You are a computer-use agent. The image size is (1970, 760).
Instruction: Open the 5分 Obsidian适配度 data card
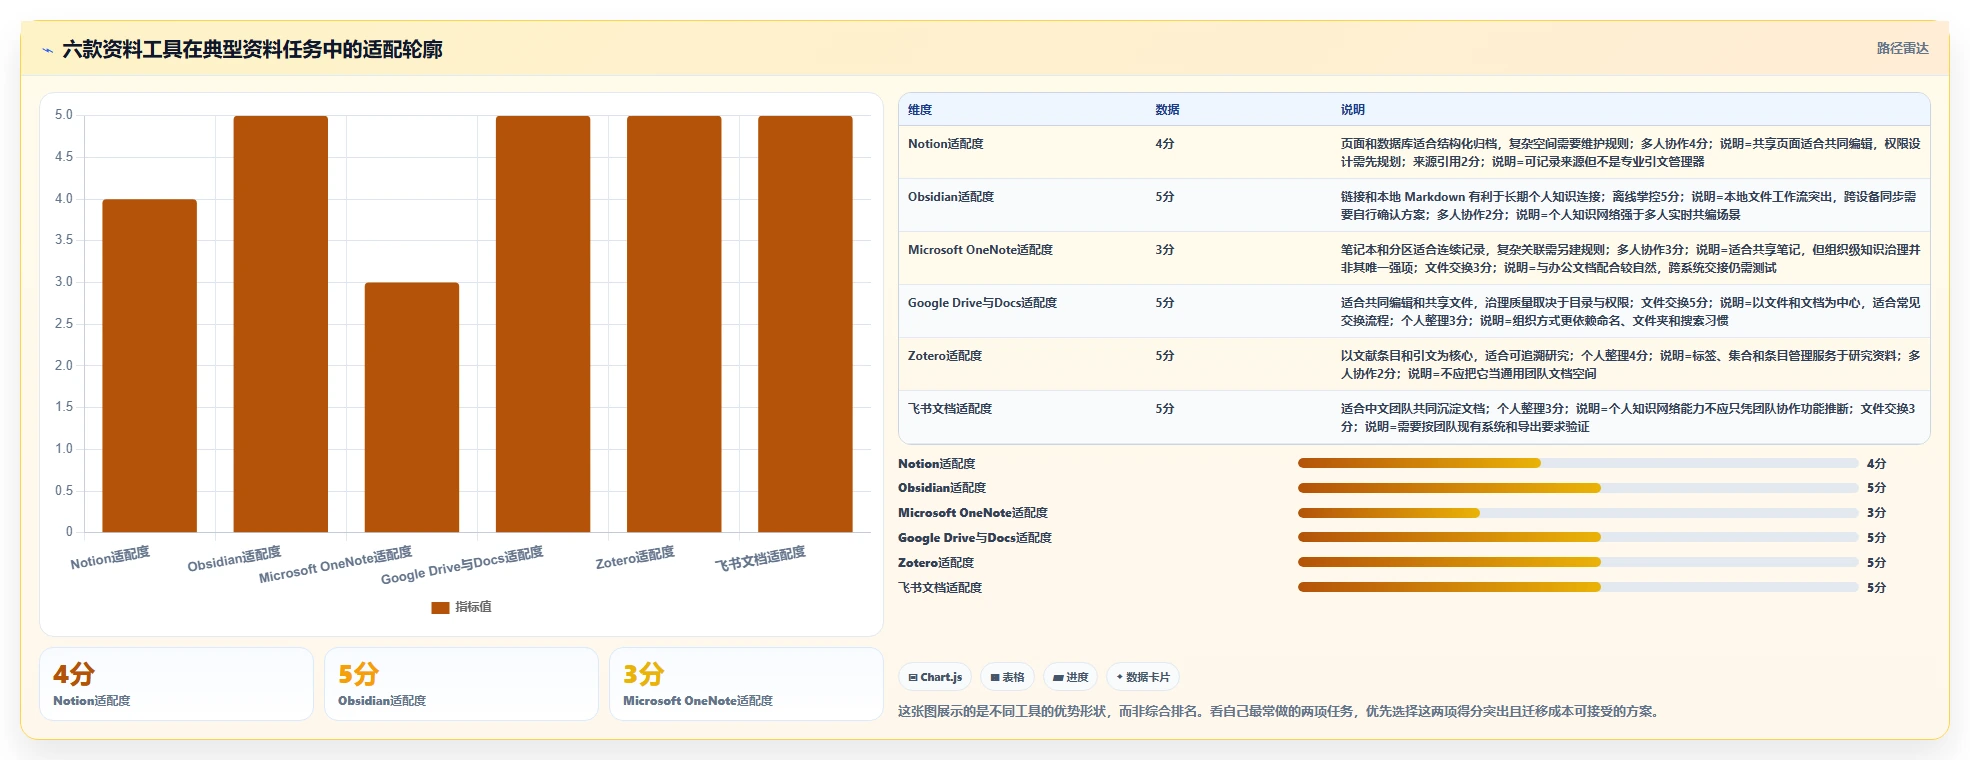point(461,684)
